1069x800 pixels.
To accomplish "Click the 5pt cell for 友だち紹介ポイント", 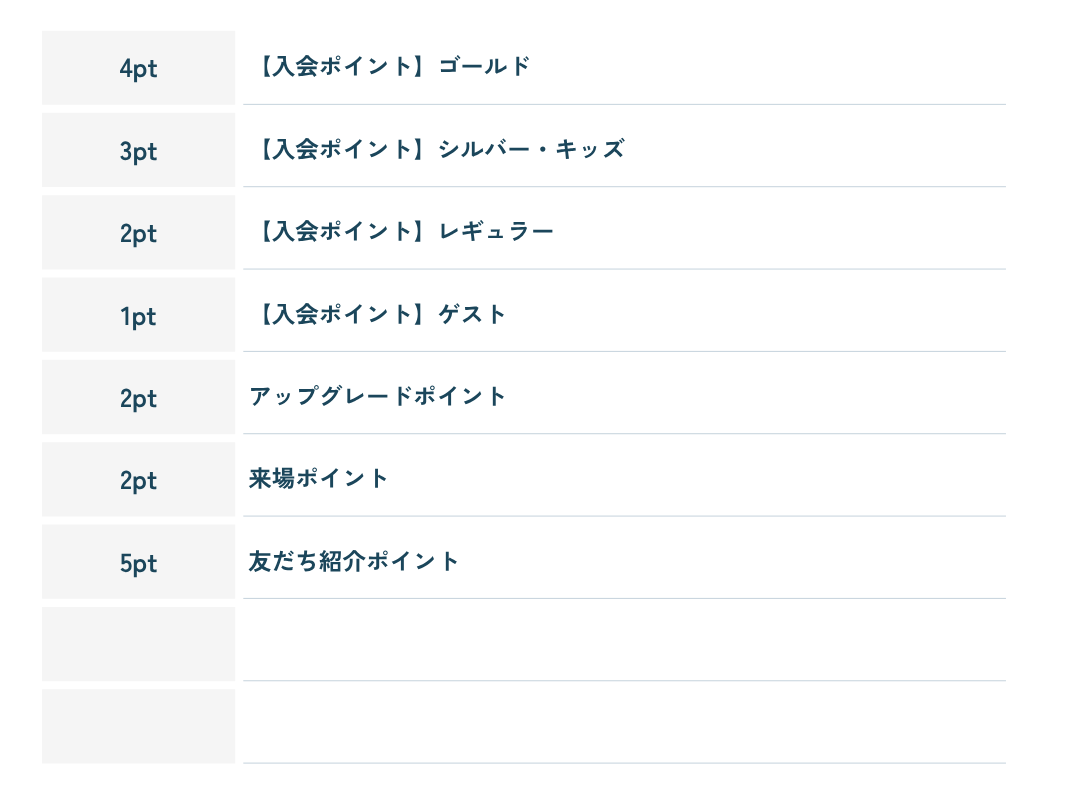I will (x=138, y=563).
